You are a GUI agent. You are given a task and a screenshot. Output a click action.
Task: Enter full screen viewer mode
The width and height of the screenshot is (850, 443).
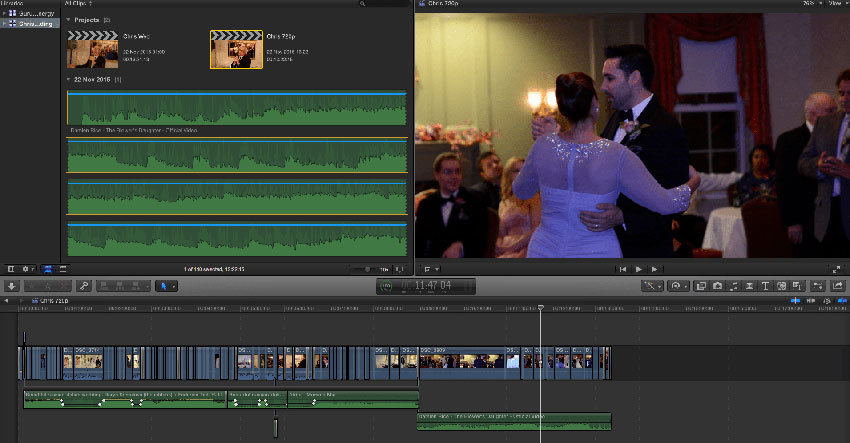pos(836,269)
